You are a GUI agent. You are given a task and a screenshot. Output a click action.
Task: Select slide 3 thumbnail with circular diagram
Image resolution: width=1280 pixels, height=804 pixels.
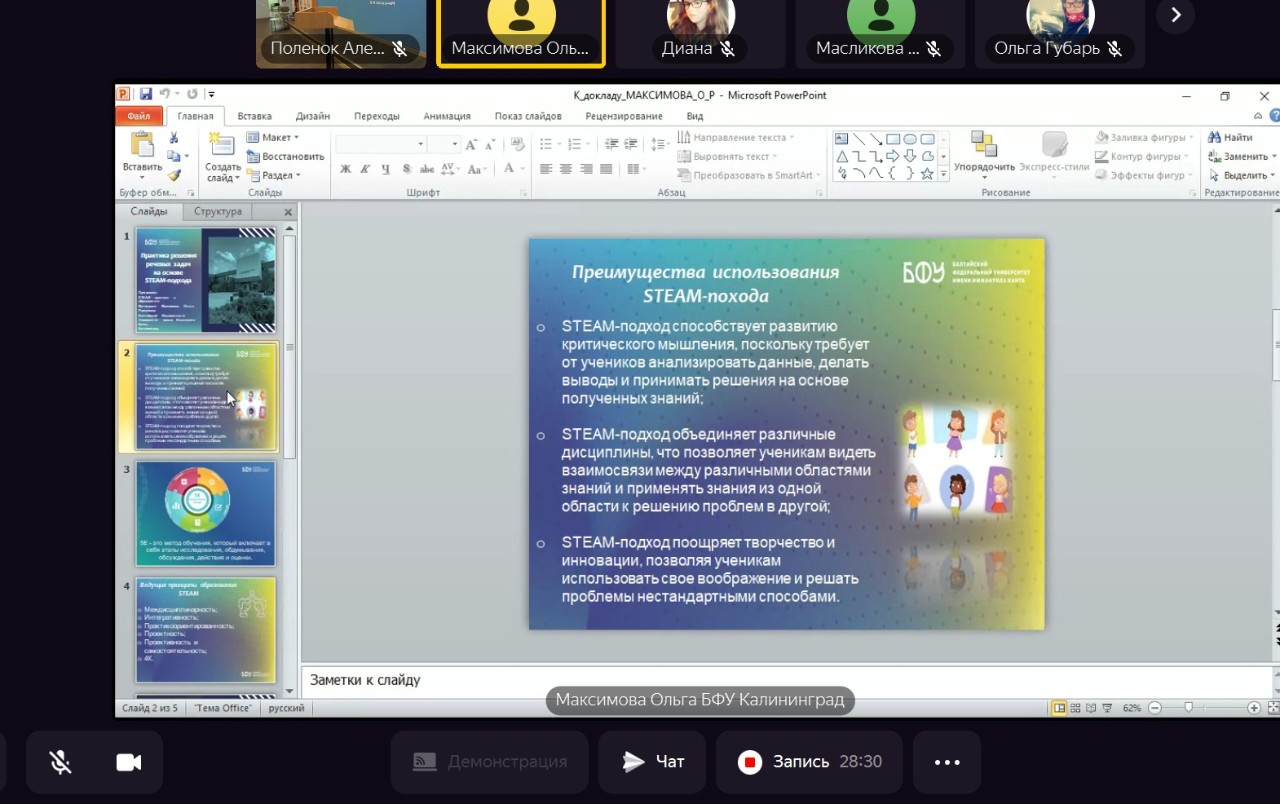205,512
